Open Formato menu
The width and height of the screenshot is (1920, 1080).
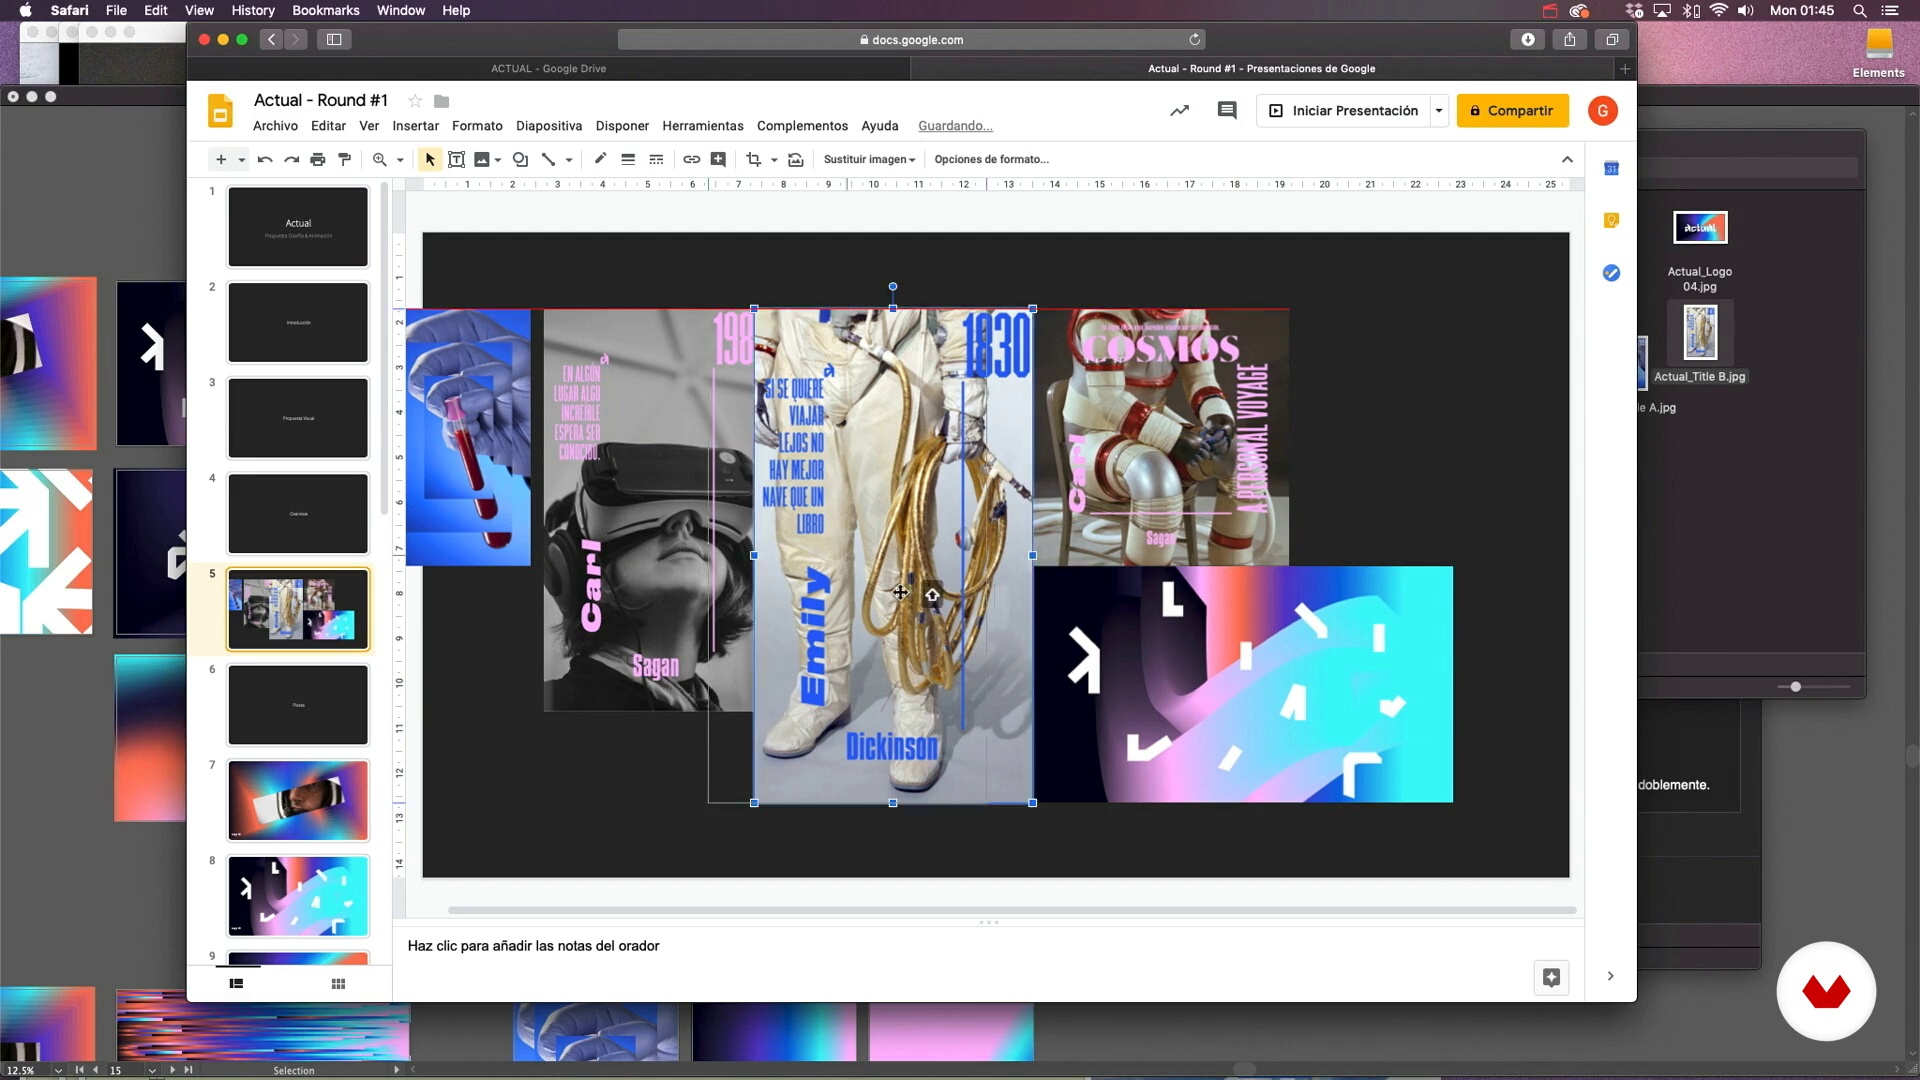[x=477, y=126]
